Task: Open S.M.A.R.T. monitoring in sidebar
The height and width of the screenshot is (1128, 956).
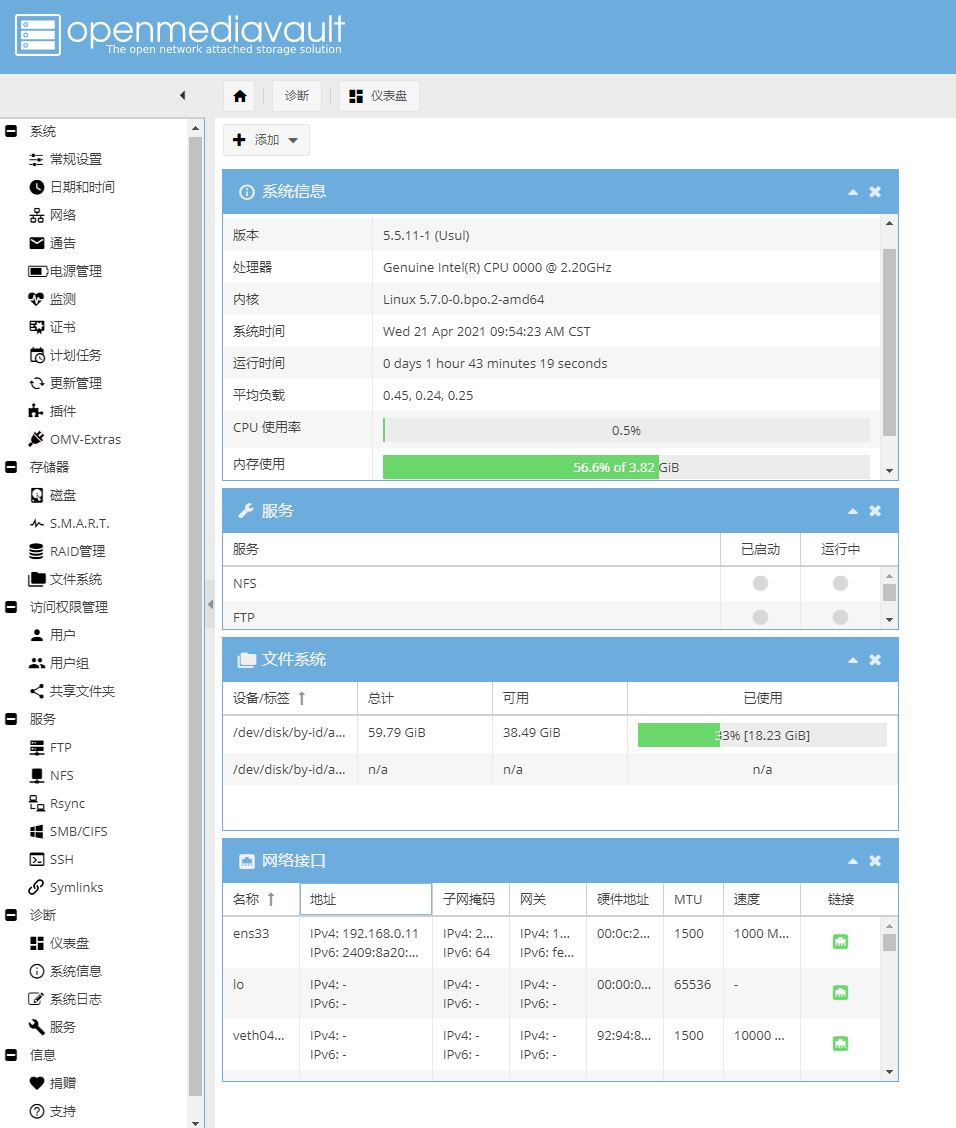Action: point(79,523)
